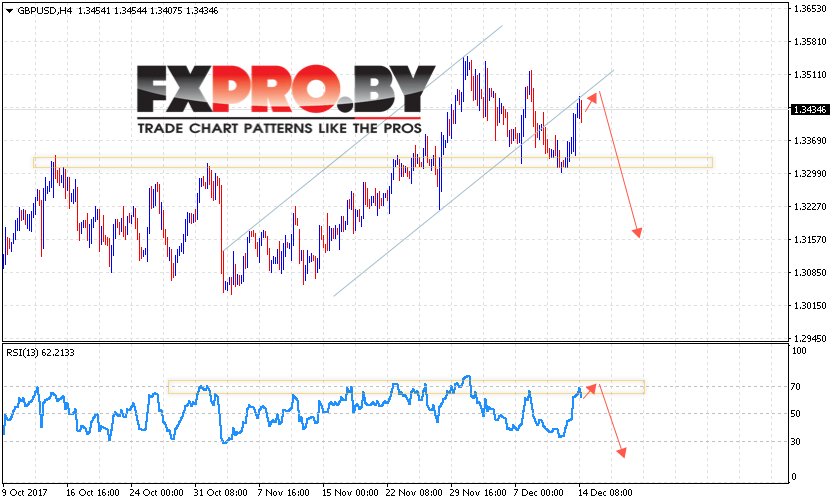Select the RSI scale value 30
The image size is (831, 504).
pyautogui.click(x=795, y=441)
